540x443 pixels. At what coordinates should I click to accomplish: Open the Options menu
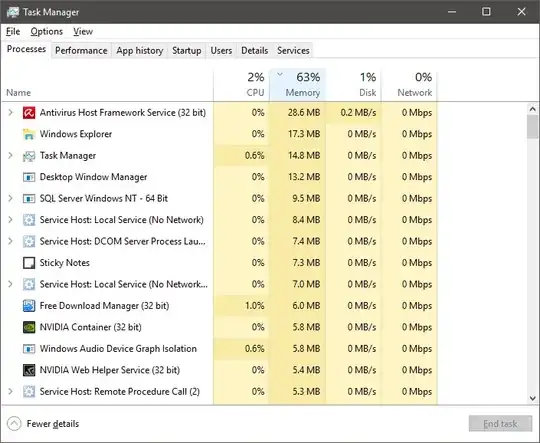click(46, 31)
